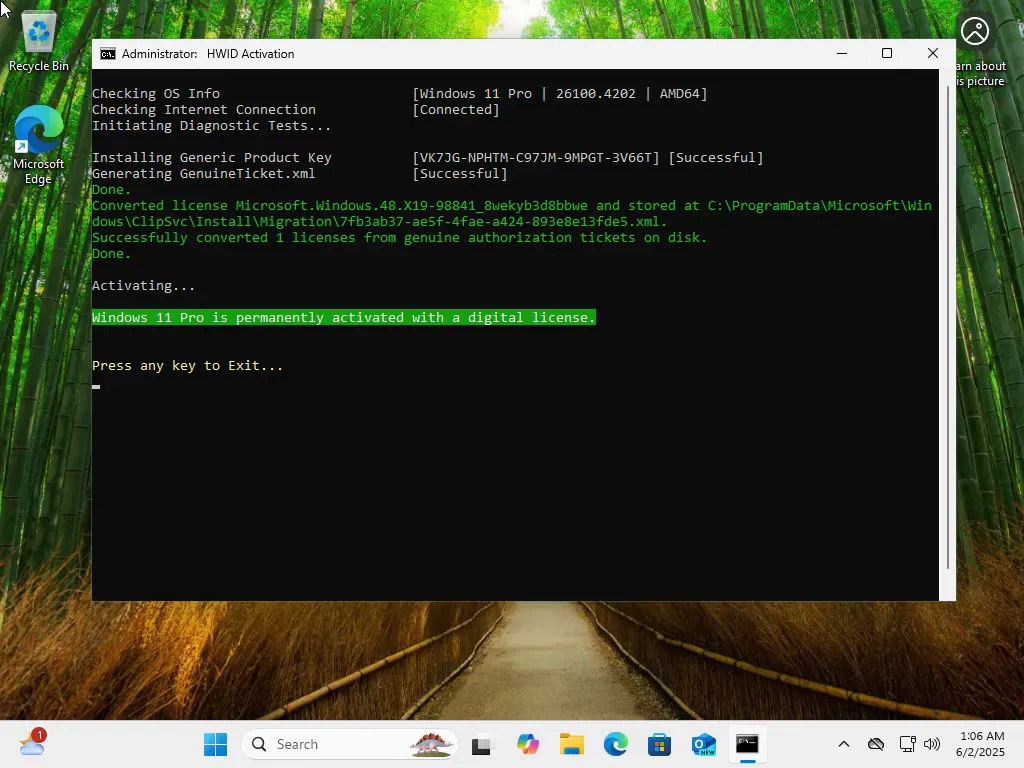Click the command prompt icon in title bar
The width and height of the screenshot is (1024, 768).
108,54
